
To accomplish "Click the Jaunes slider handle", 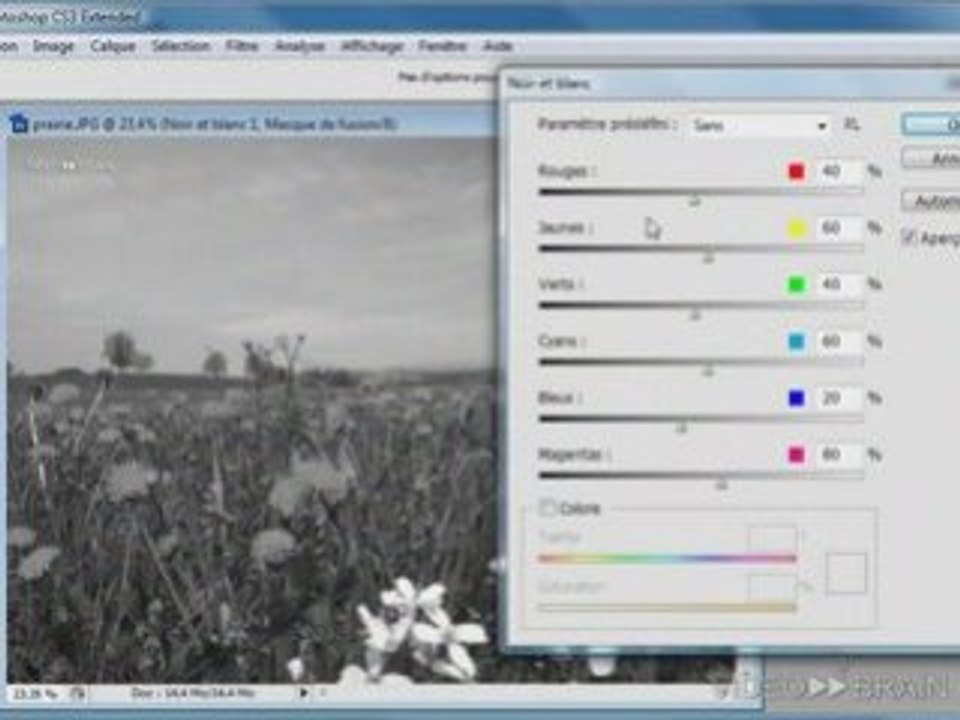I will pos(708,258).
